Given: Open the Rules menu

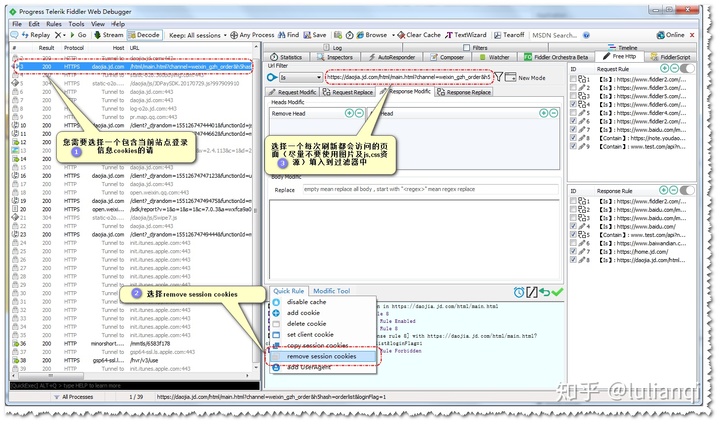Looking at the screenshot, I should [54, 24].
